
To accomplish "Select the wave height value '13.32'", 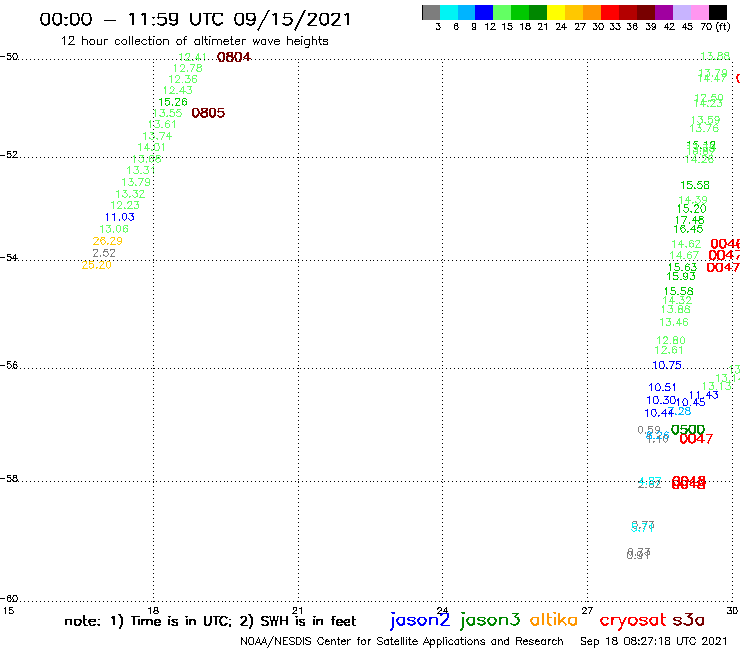I will 130,194.
